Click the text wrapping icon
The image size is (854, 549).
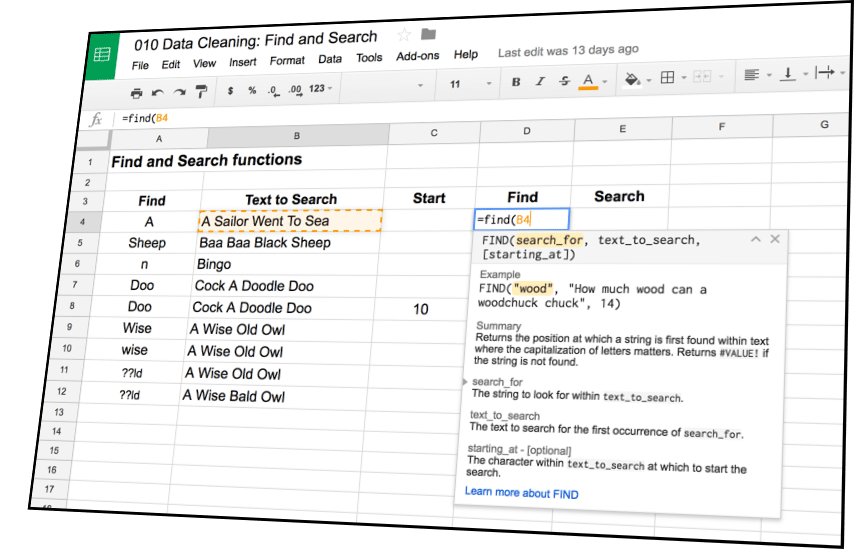pyautogui.click(x=824, y=72)
